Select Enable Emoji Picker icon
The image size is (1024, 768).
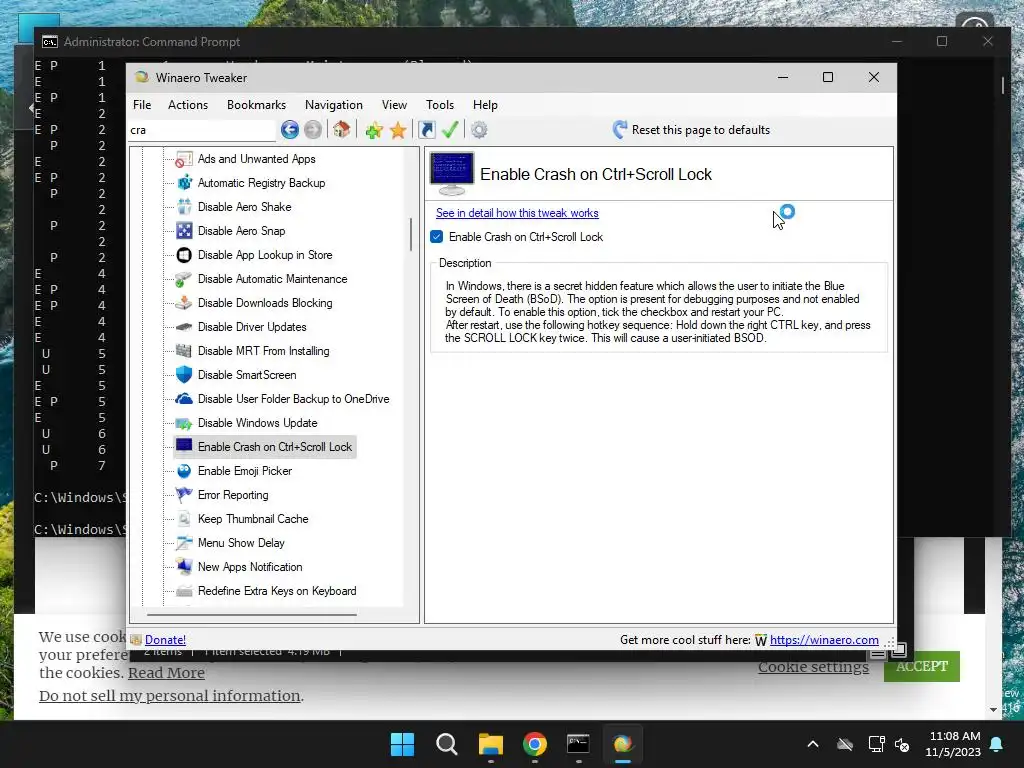184,471
